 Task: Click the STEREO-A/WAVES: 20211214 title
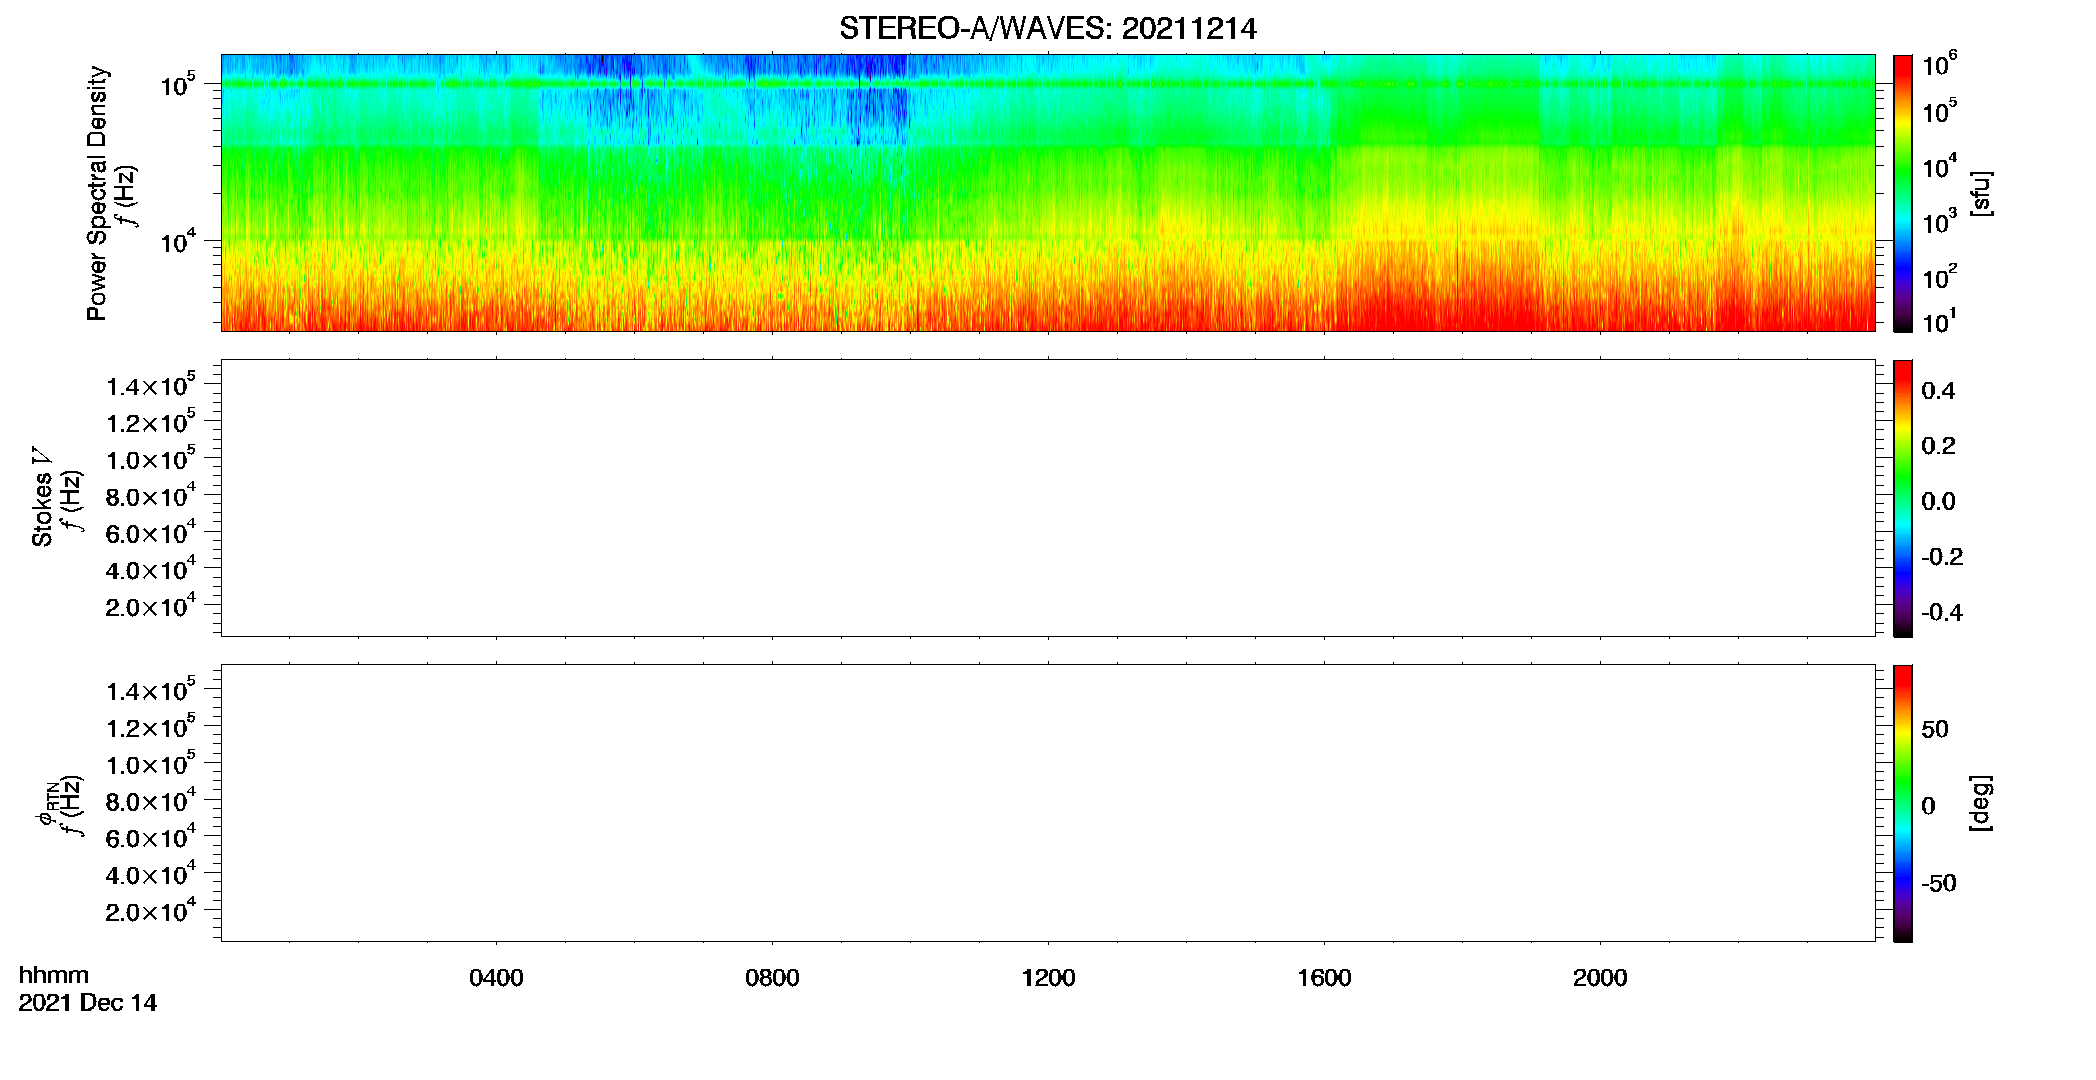1047,29
